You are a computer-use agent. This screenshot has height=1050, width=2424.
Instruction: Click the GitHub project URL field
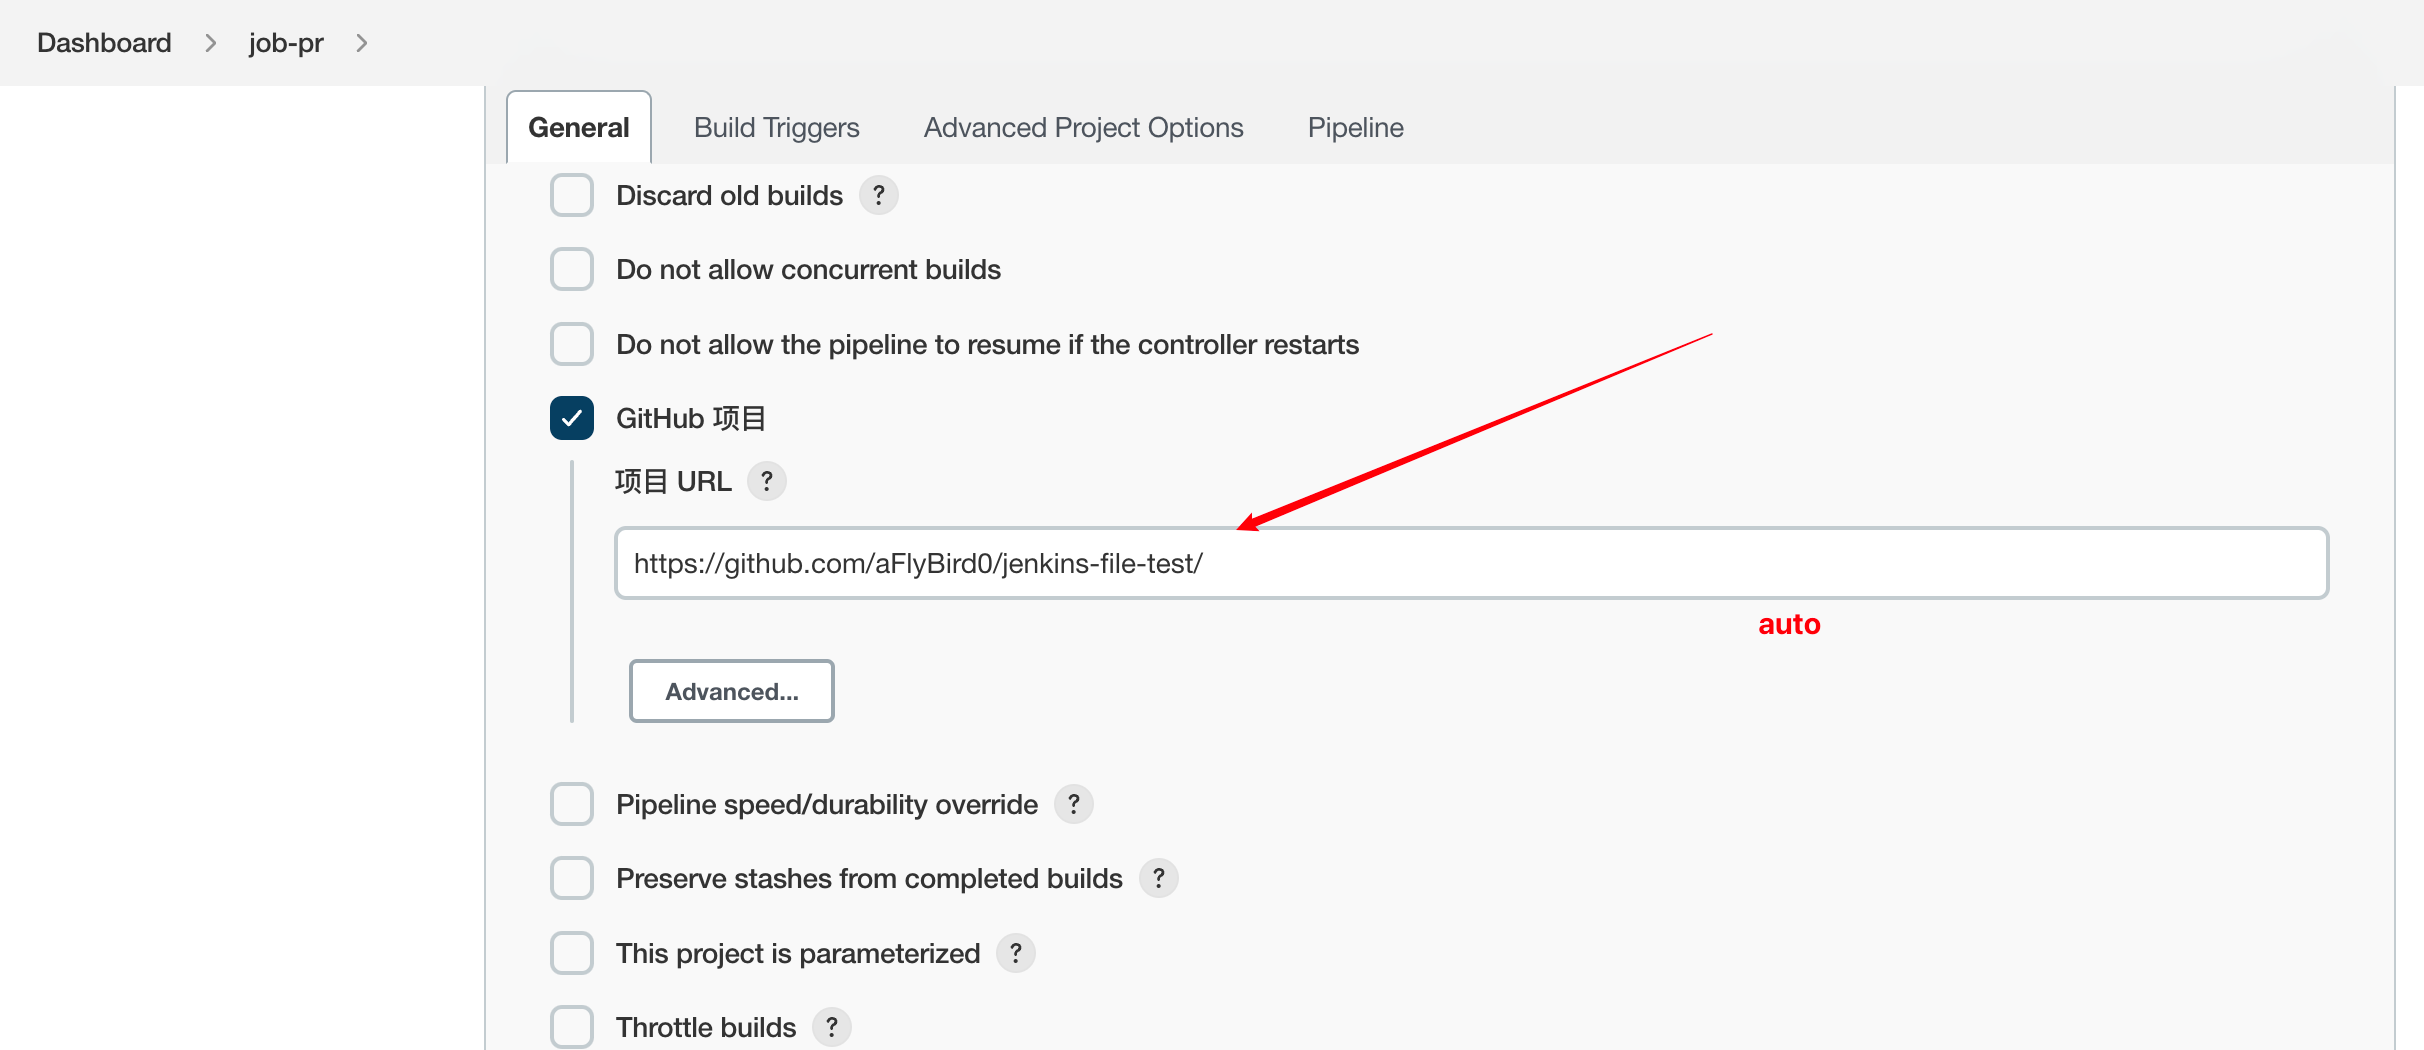[x=1470, y=564]
